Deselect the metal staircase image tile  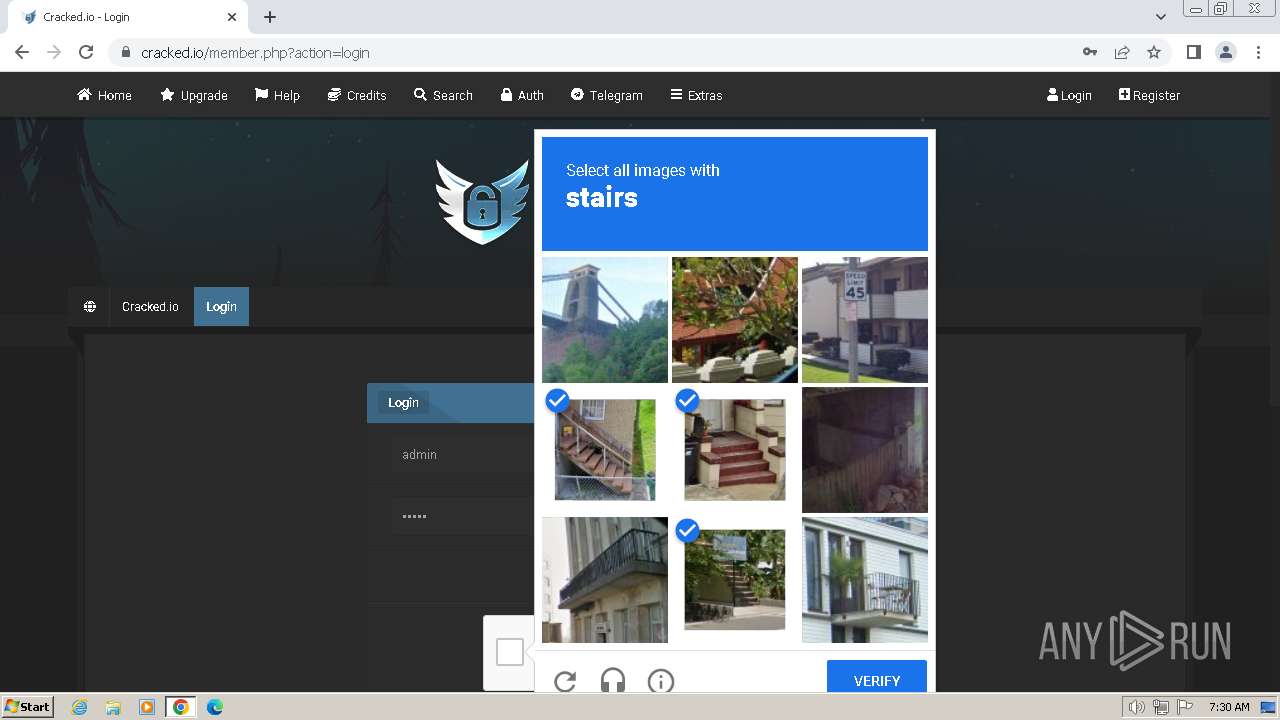click(x=605, y=450)
